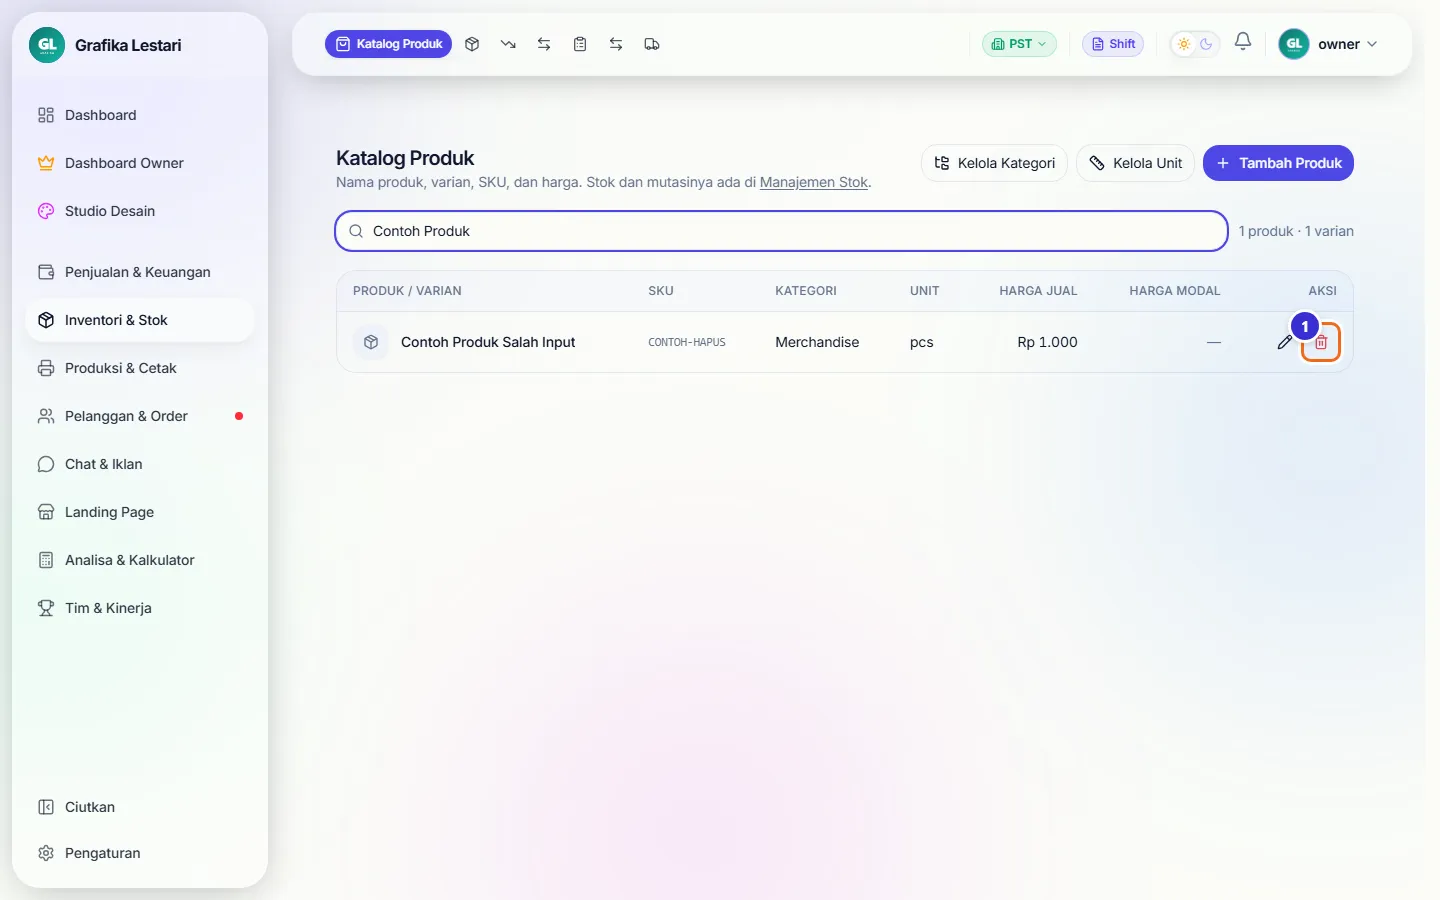The height and width of the screenshot is (900, 1440).
Task: Select the Katalog Produk tab
Action: pyautogui.click(x=388, y=44)
